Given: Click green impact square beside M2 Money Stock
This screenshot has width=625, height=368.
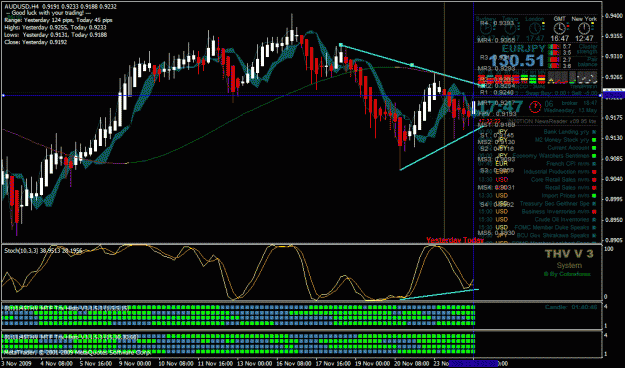Looking at the screenshot, I should 594,140.
